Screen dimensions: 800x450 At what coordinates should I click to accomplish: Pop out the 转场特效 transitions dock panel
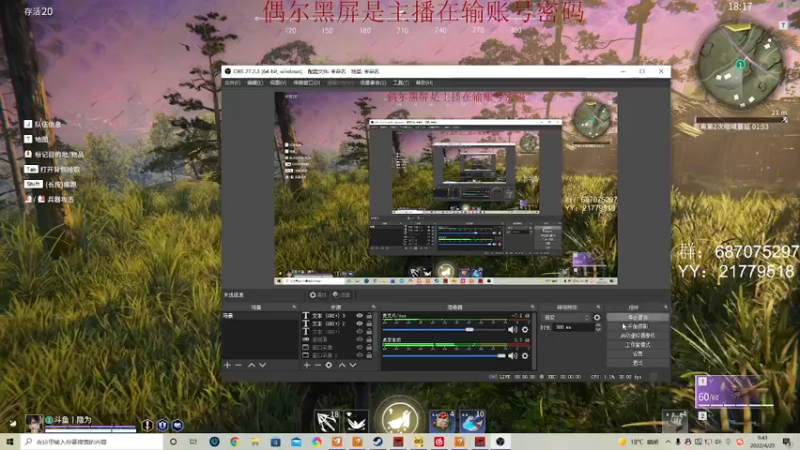[598, 307]
